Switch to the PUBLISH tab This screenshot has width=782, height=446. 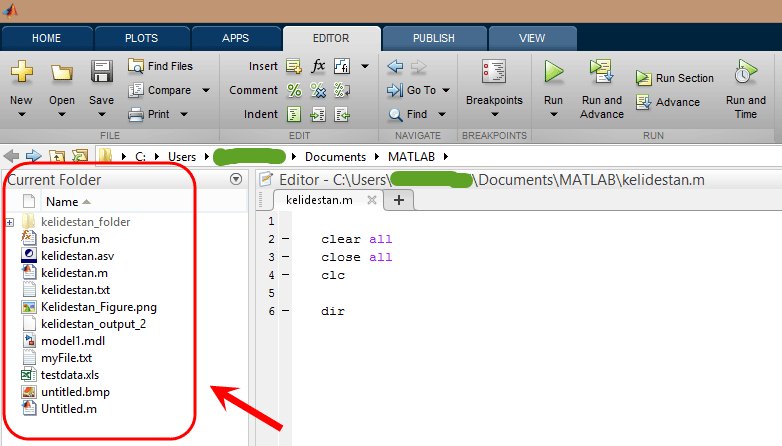pyautogui.click(x=434, y=38)
